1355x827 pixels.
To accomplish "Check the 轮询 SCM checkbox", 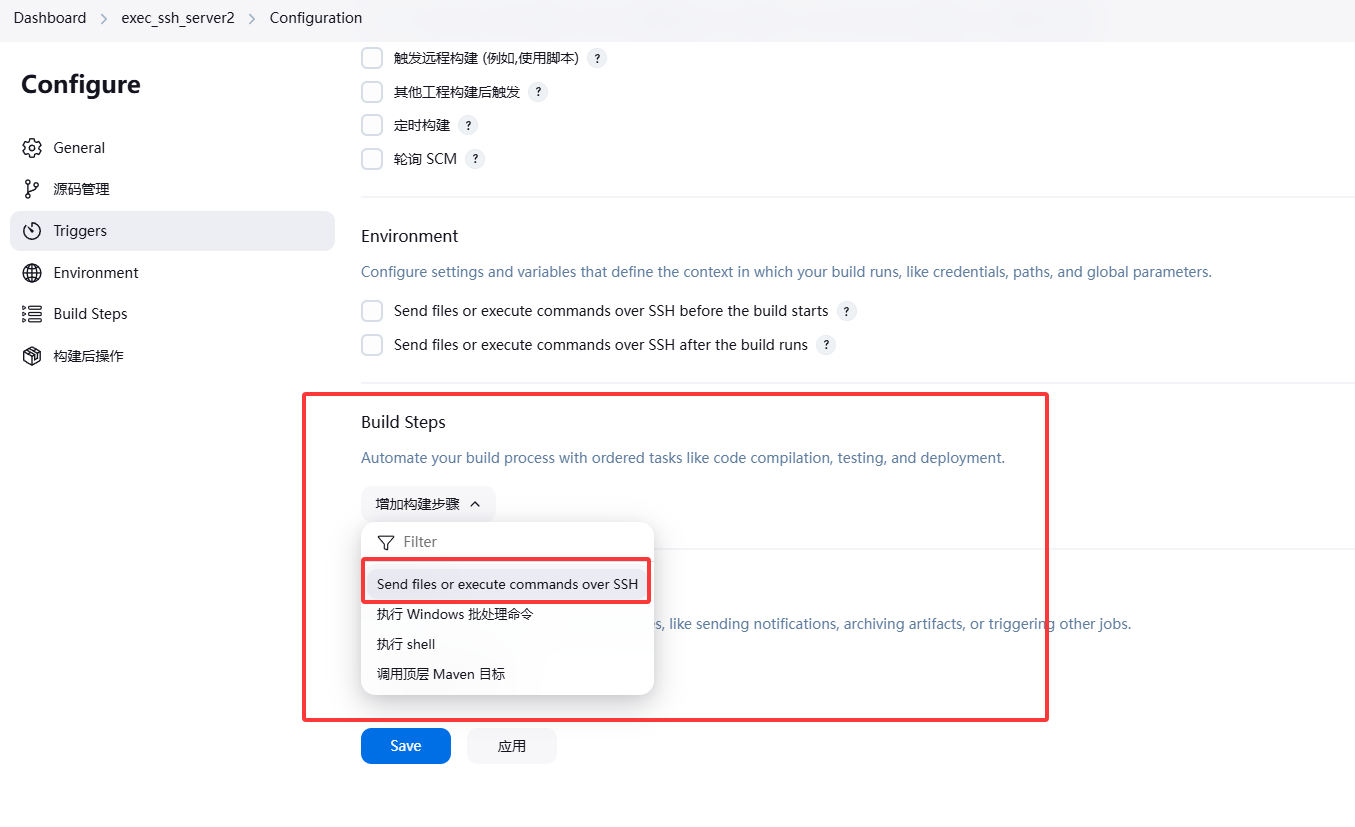I will [x=372, y=159].
